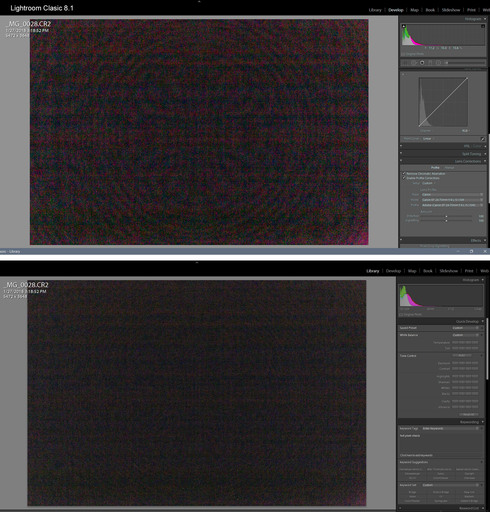Image resolution: width=490 pixels, height=512 pixels.
Task: Open Map module in top window
Action: 414,10
